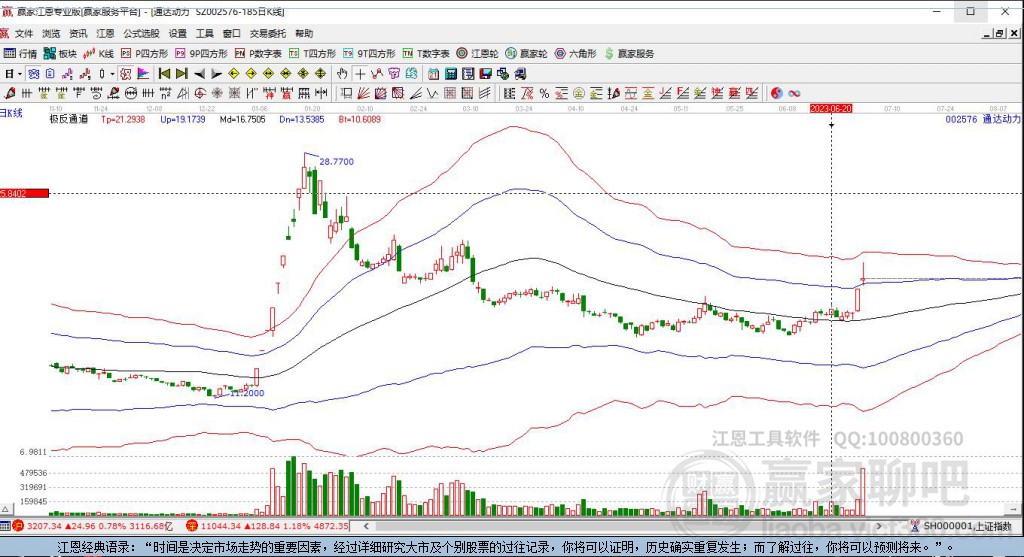1024x557 pixels.
Task: Click the Up=19.1739 indicator value
Action: 182,119
